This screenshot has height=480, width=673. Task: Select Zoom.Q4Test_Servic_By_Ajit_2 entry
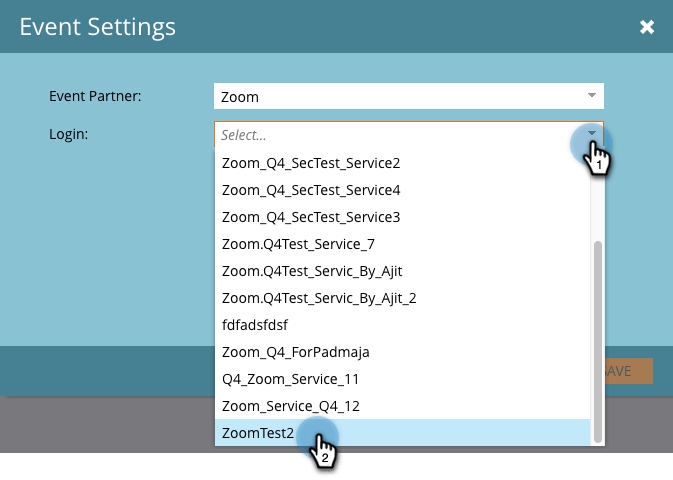[x=402, y=298]
